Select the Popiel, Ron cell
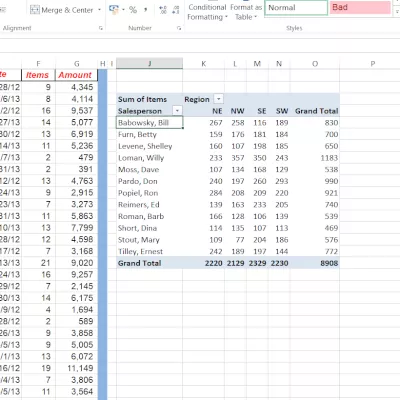This screenshot has height=400, width=400. (x=149, y=193)
